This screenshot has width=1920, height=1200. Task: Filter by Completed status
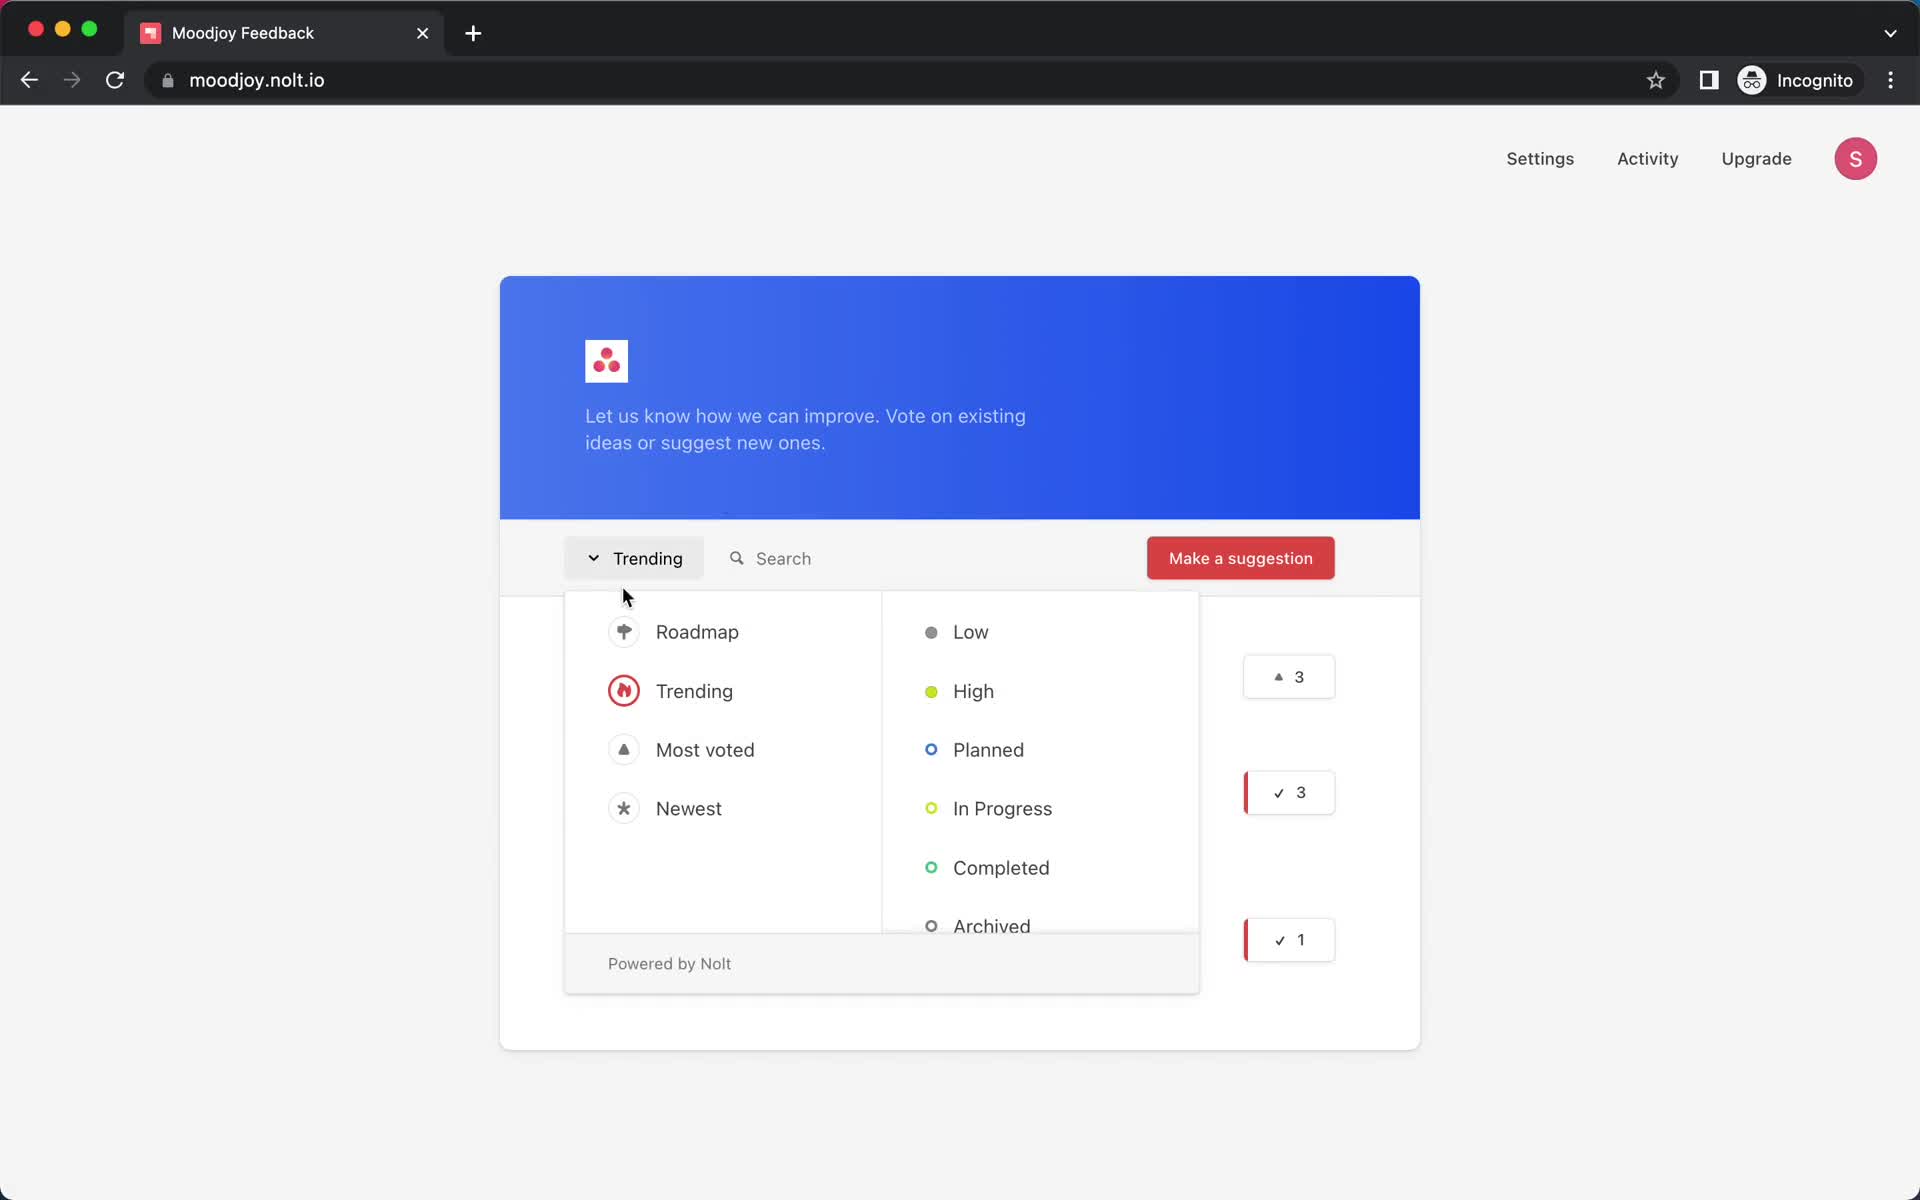coord(1001,867)
